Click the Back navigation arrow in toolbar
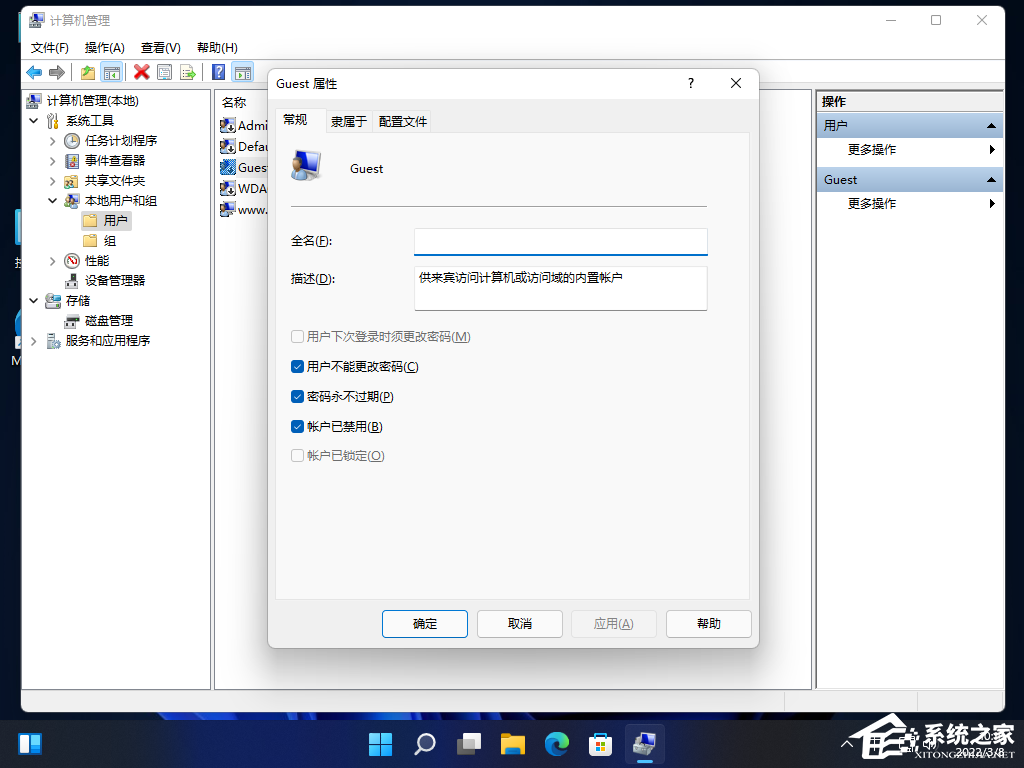 coord(33,72)
